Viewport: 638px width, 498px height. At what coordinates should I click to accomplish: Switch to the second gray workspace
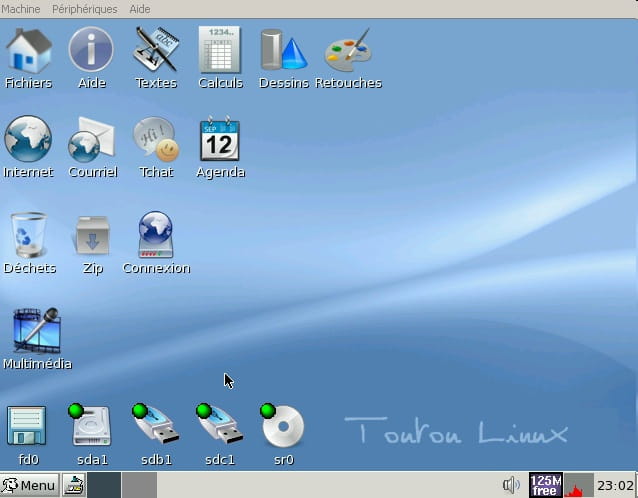[x=140, y=485]
